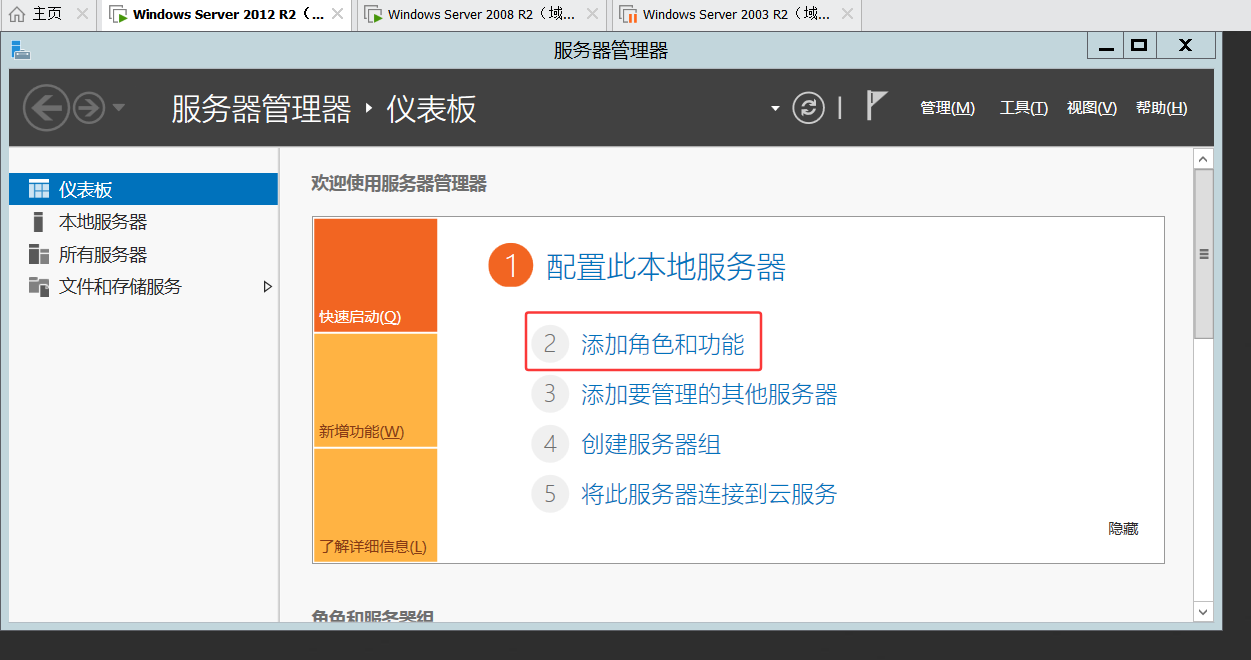The height and width of the screenshot is (660, 1251).
Task: Select 仪表板 in the sidebar
Action: (x=144, y=189)
